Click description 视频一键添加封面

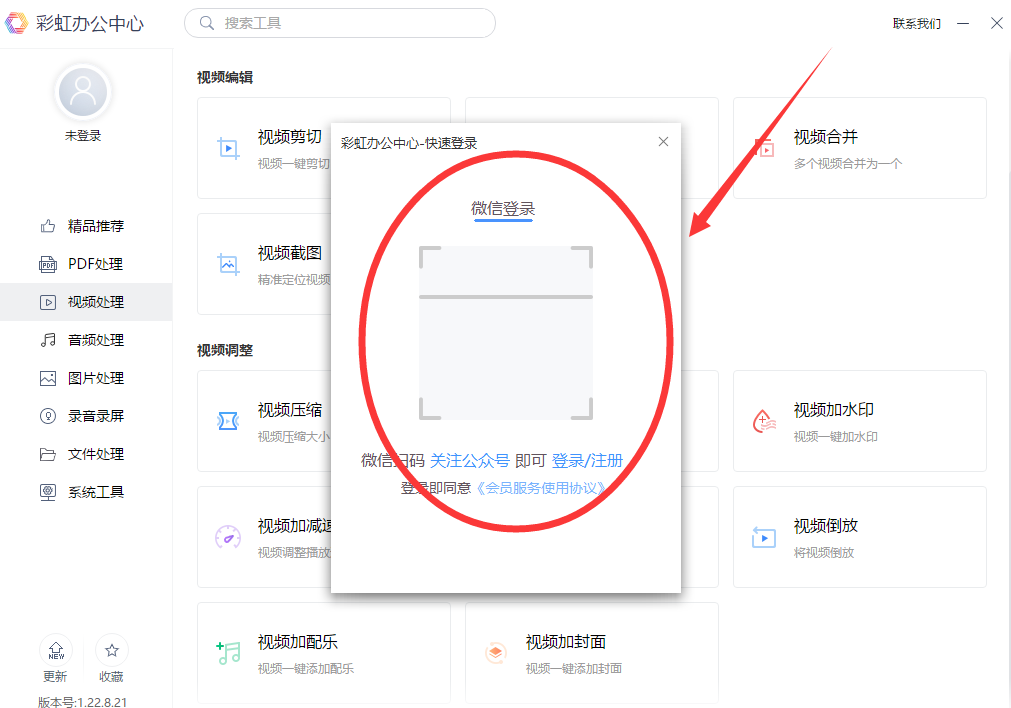(x=573, y=669)
